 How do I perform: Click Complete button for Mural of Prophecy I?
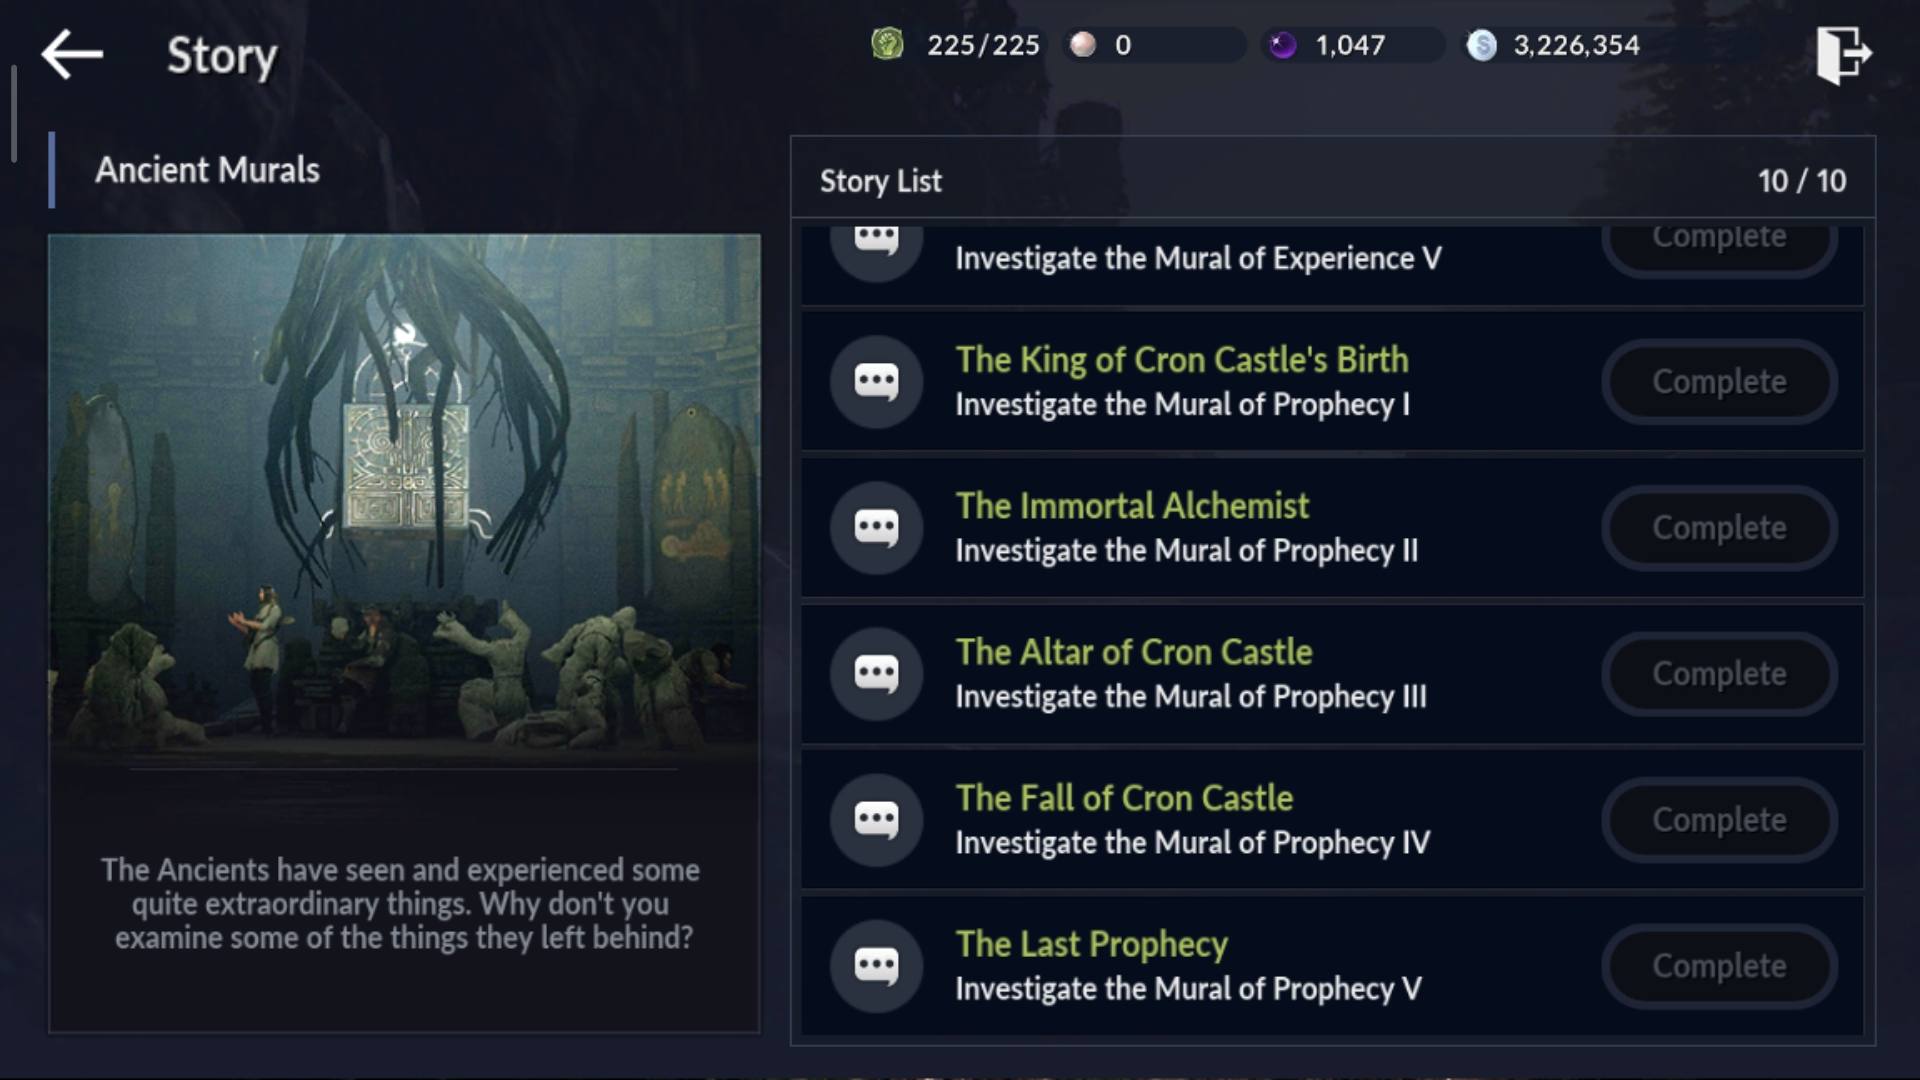[x=1719, y=381]
